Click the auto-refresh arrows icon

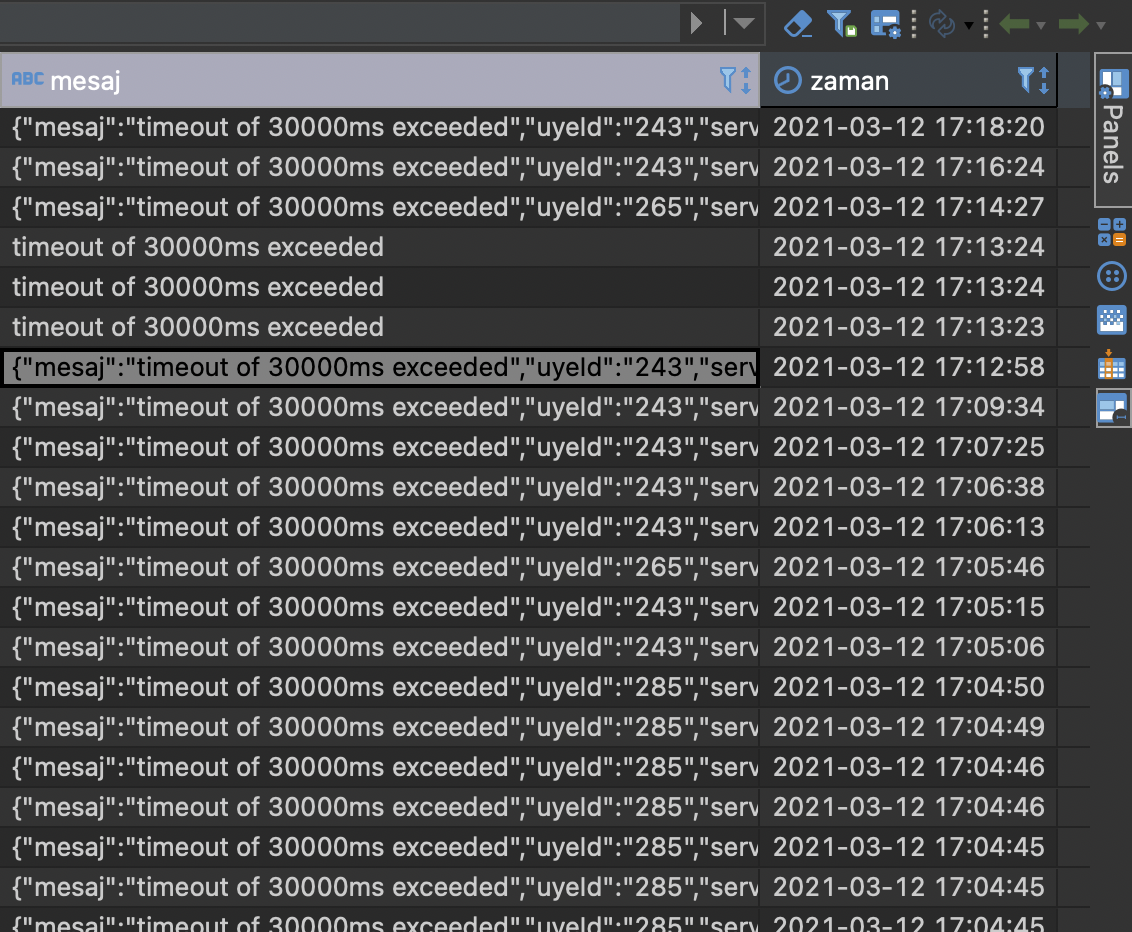click(942, 24)
